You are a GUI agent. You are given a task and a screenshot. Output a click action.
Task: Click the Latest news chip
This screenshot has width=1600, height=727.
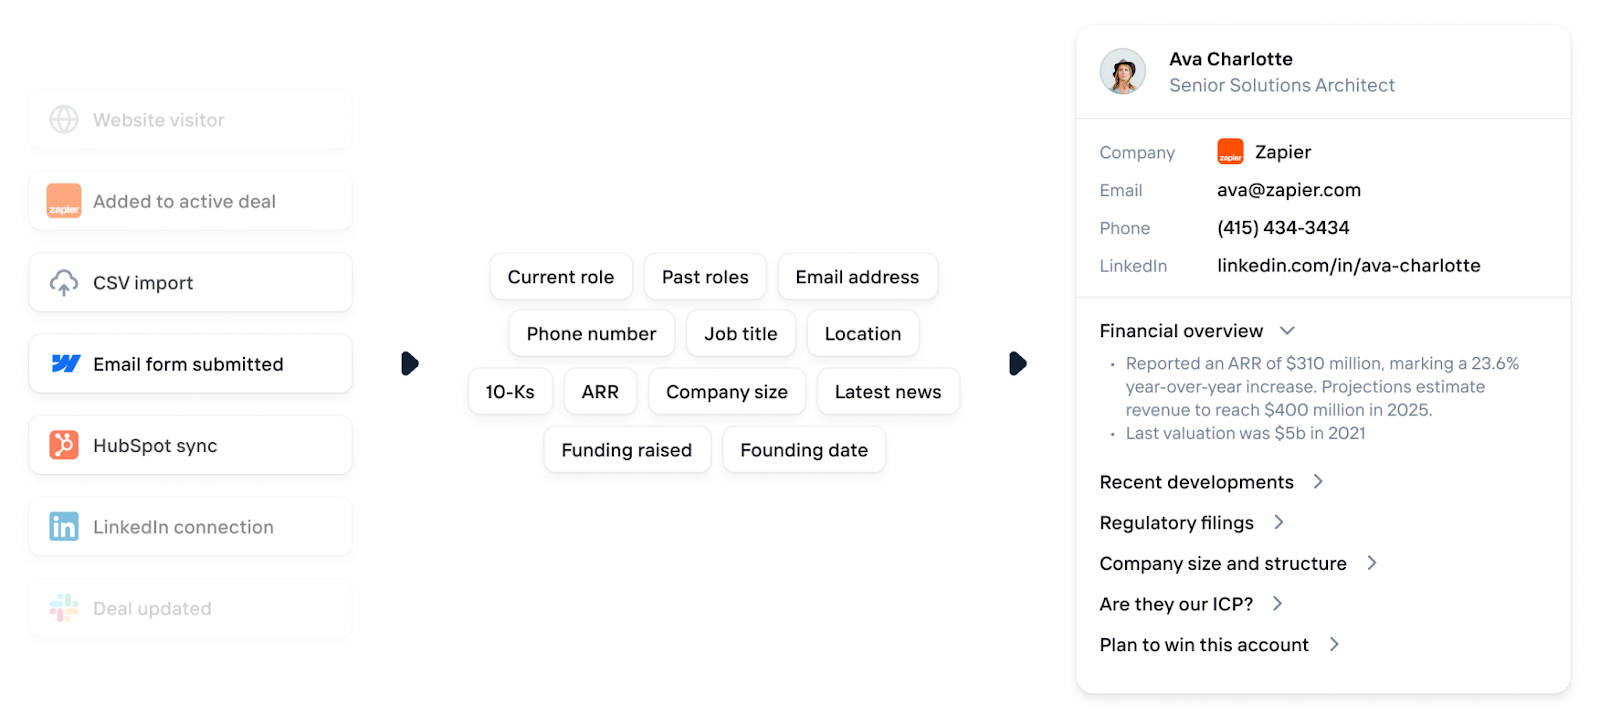pyautogui.click(x=888, y=392)
